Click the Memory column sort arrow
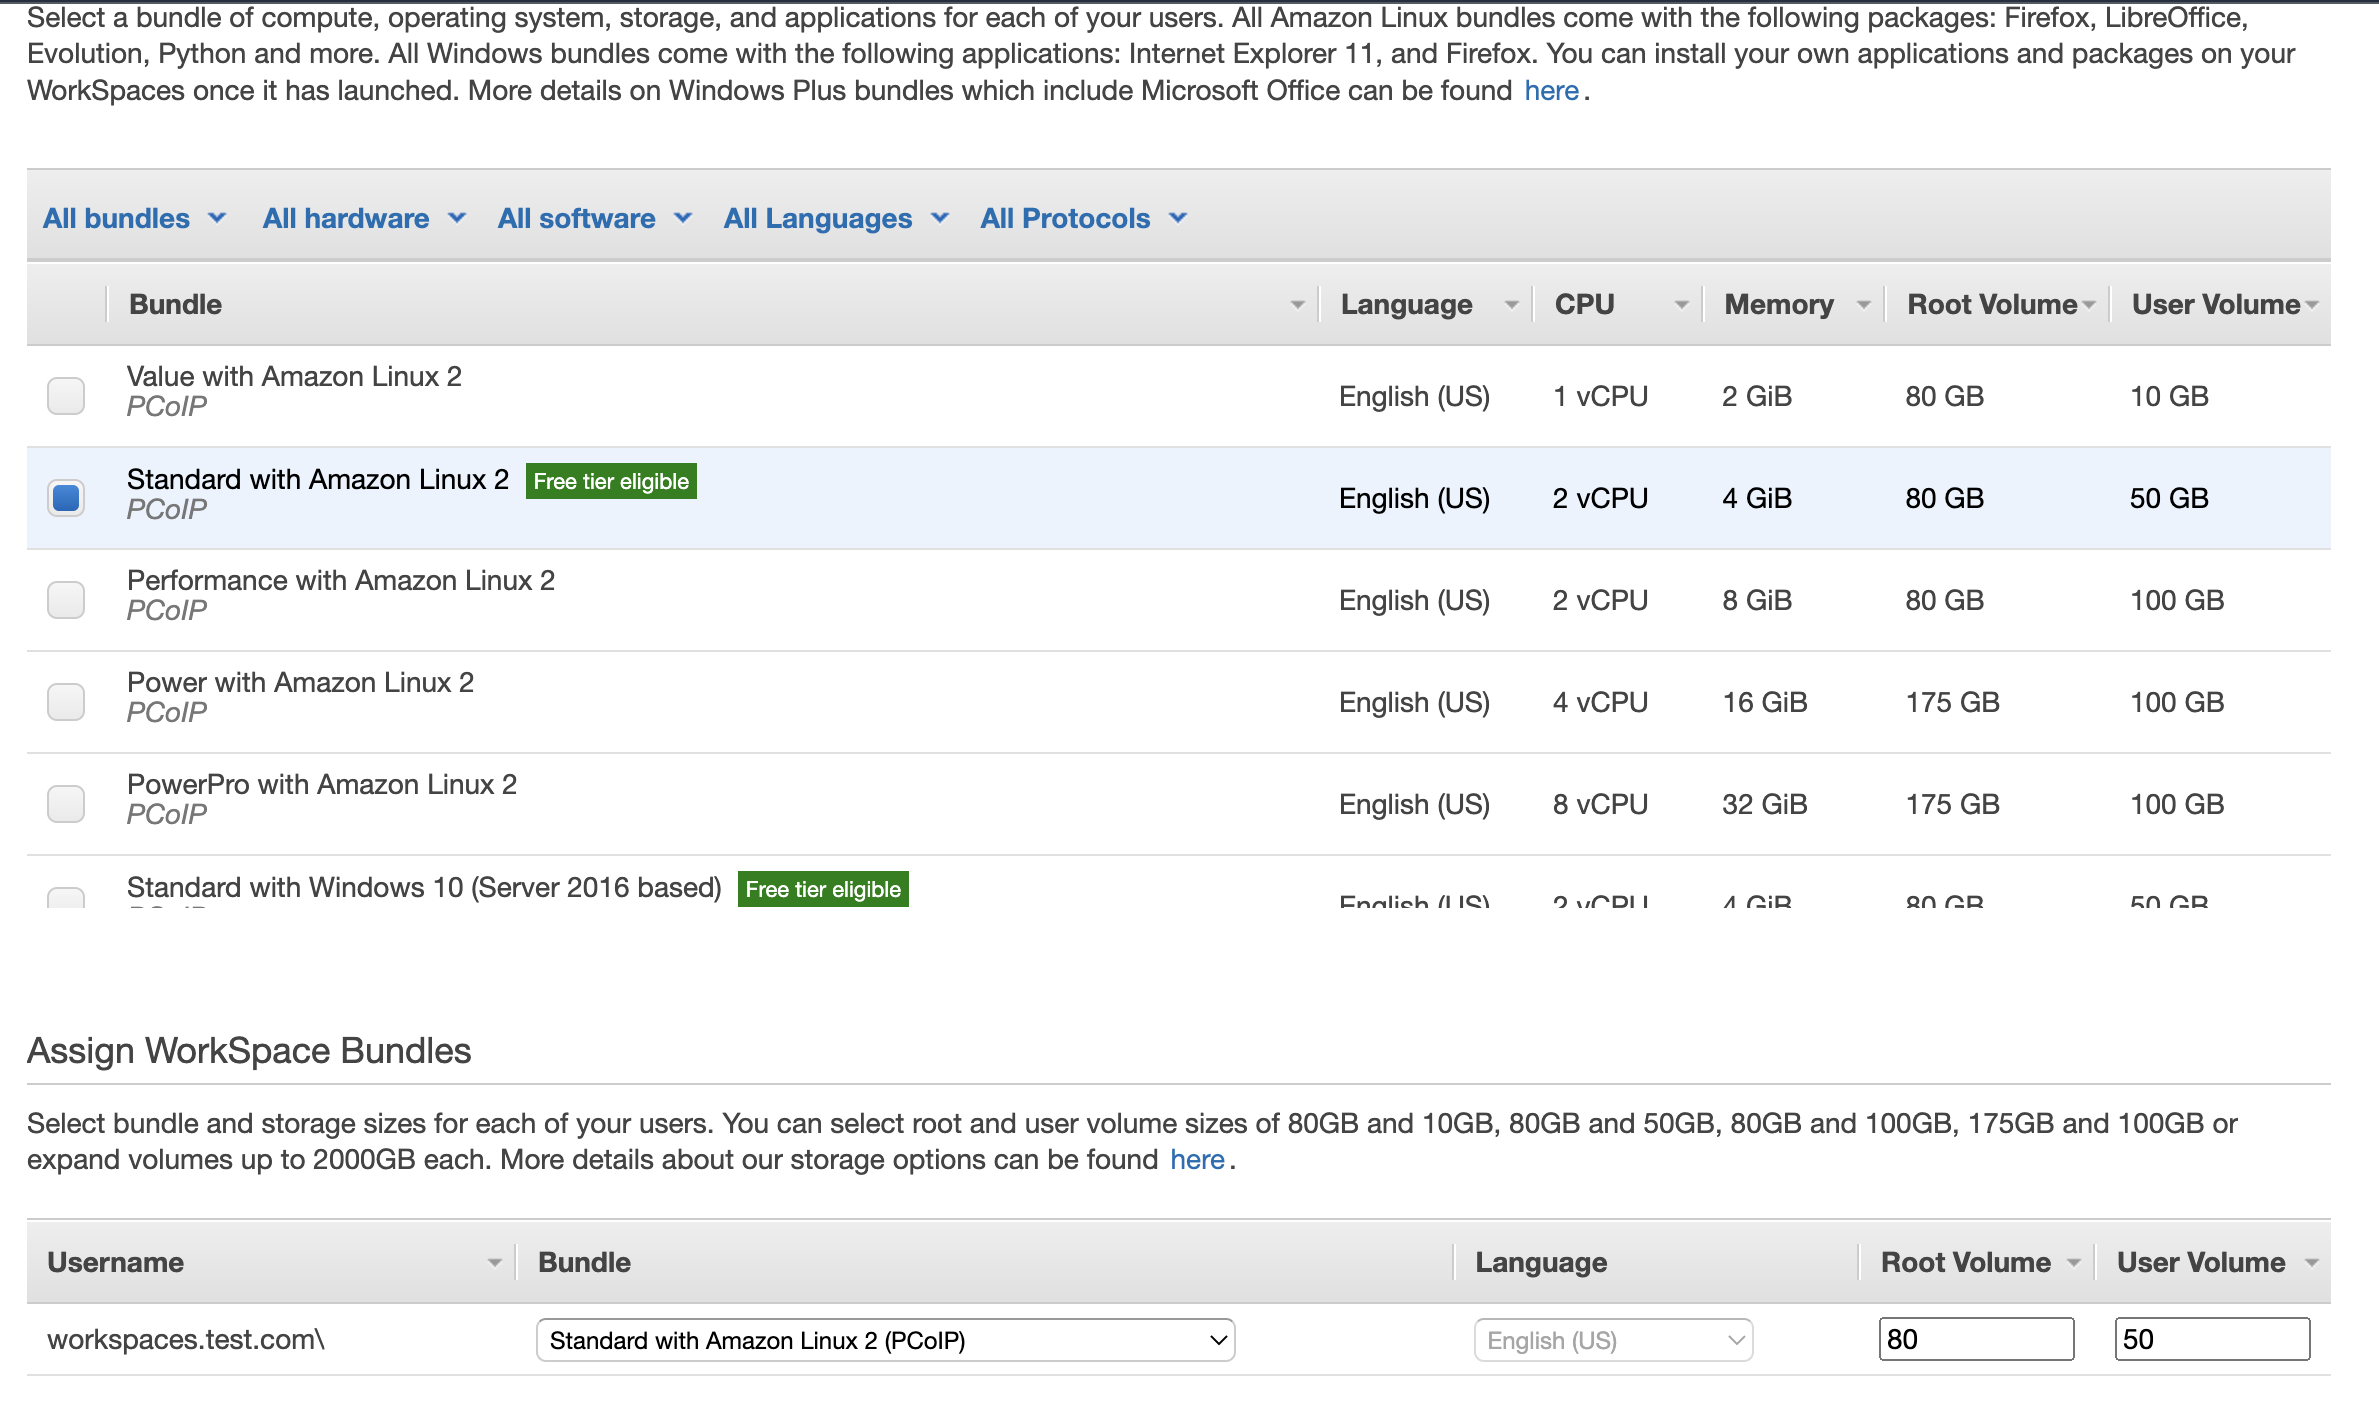 coord(1864,305)
